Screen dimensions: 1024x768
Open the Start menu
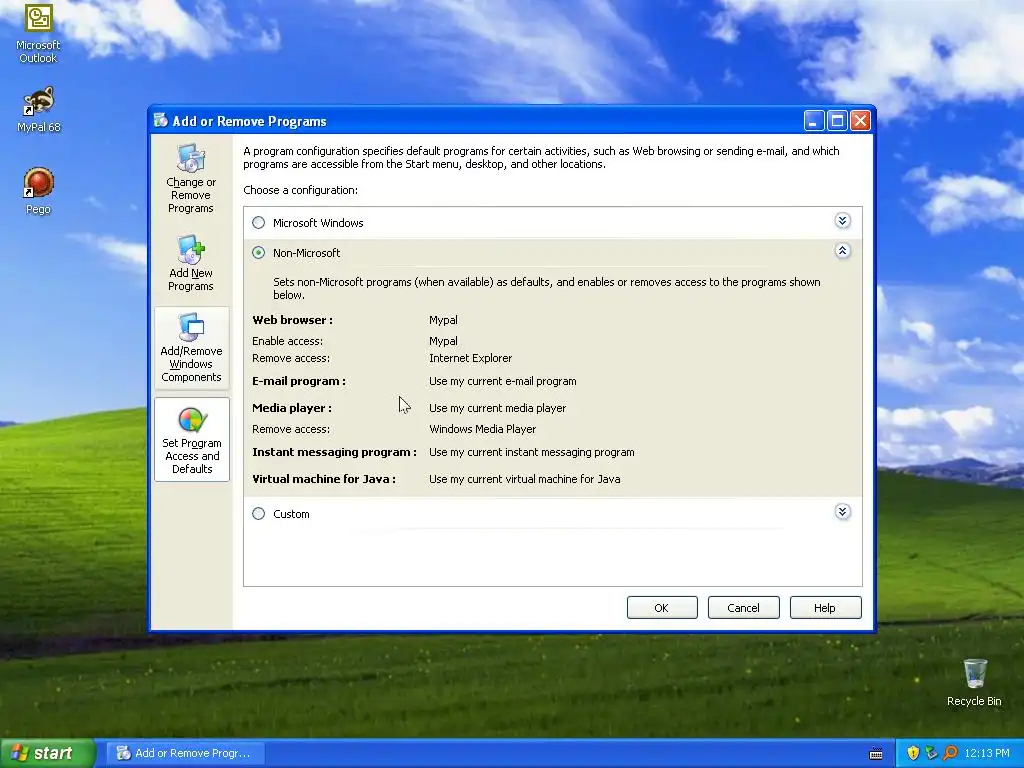point(47,753)
